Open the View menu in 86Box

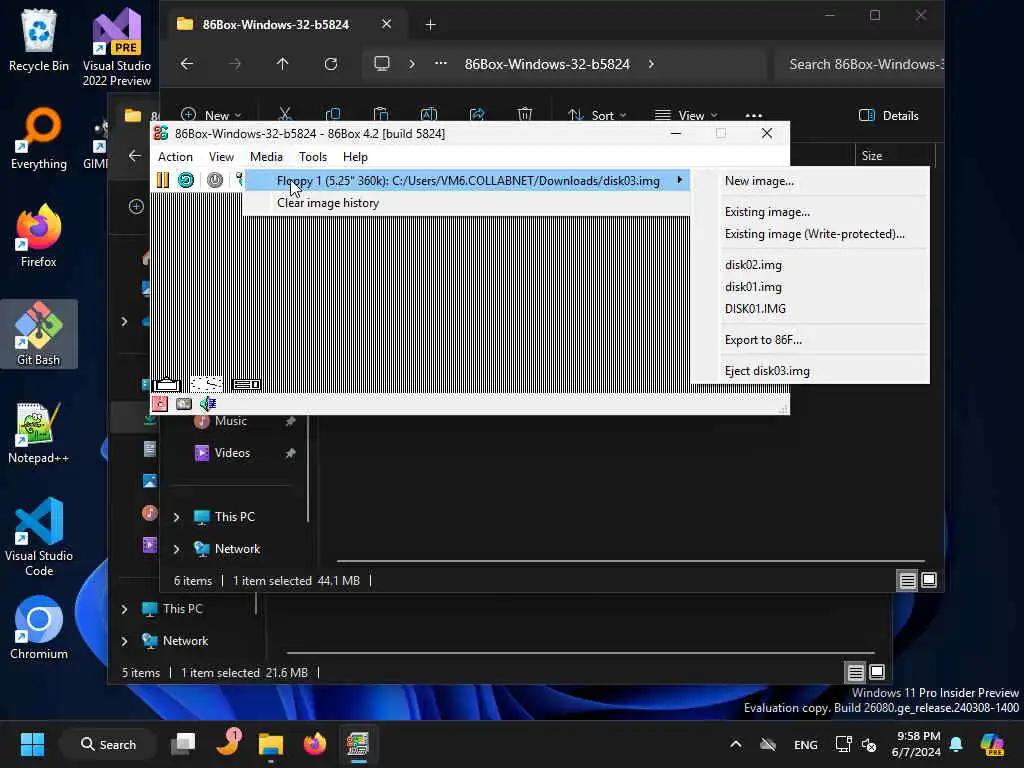tap(221, 157)
